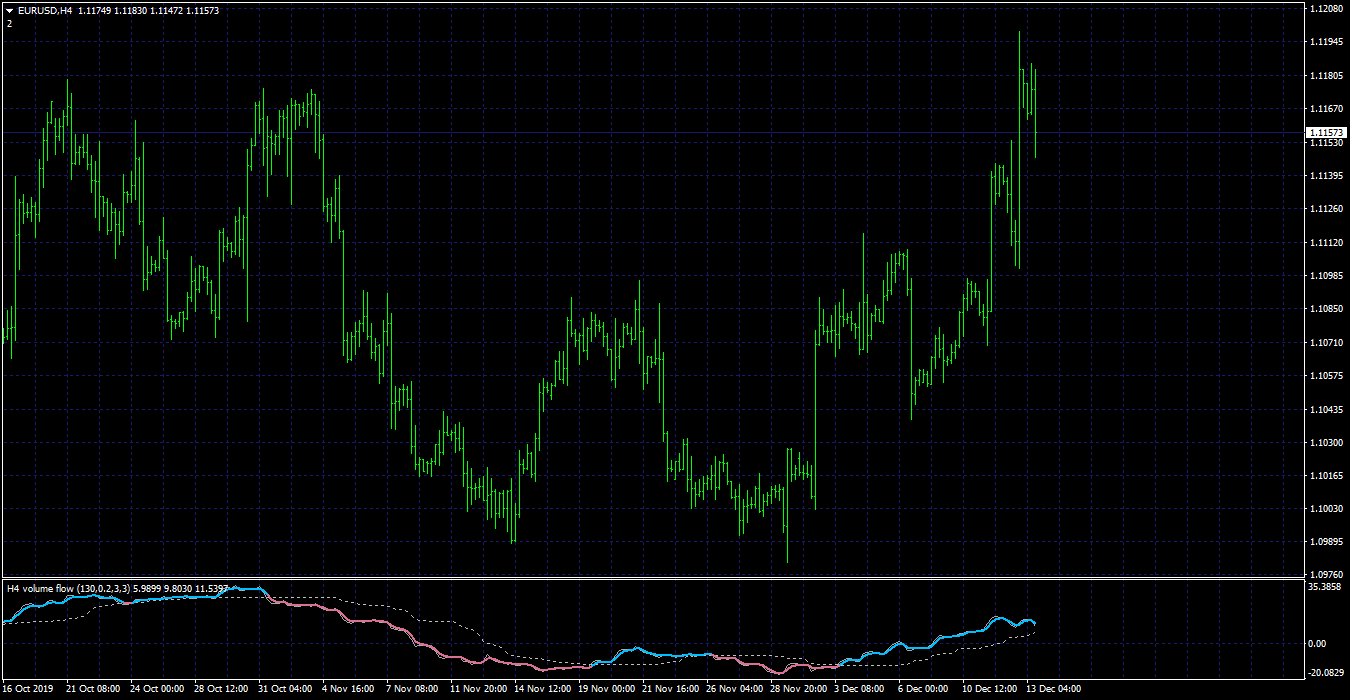
Task: Click the 1.11120 price scale label
Action: coord(1325,242)
